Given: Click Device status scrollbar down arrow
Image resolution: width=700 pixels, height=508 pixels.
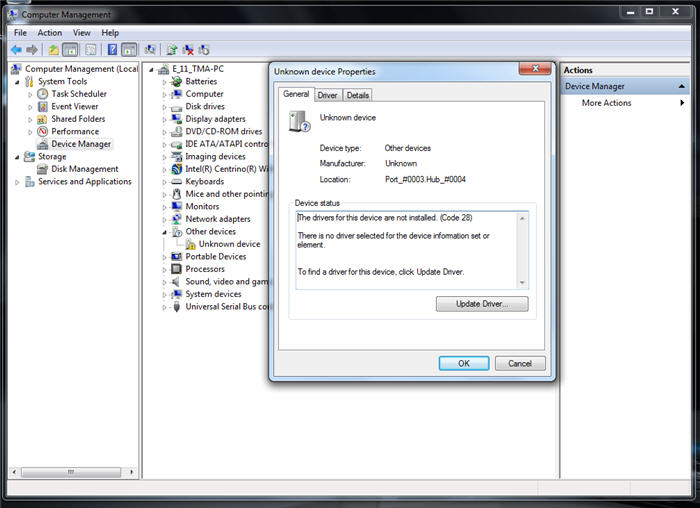Looking at the screenshot, I should [522, 283].
